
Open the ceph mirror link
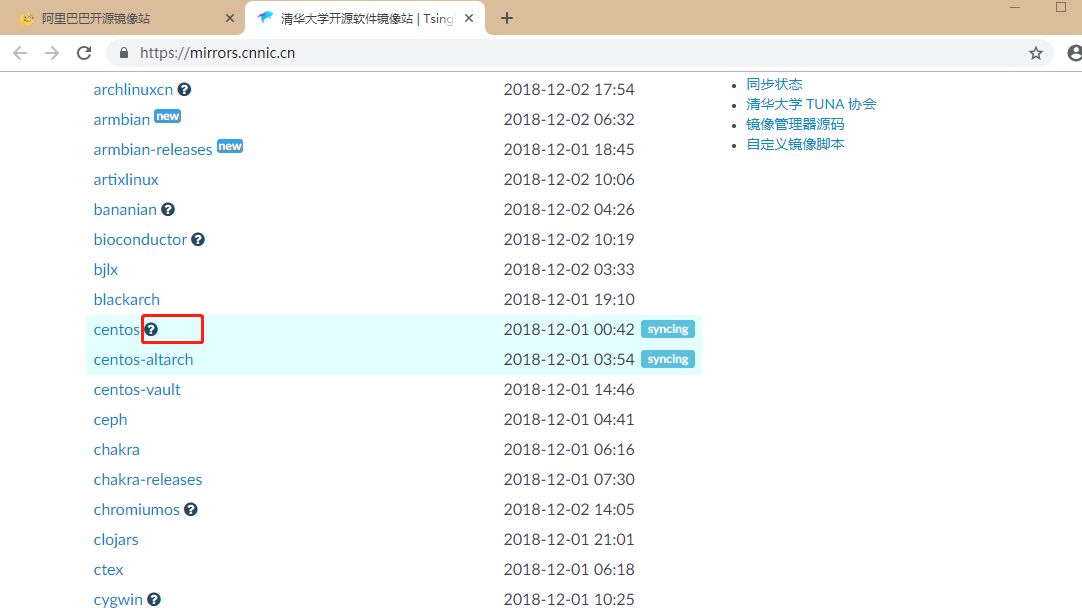point(110,420)
